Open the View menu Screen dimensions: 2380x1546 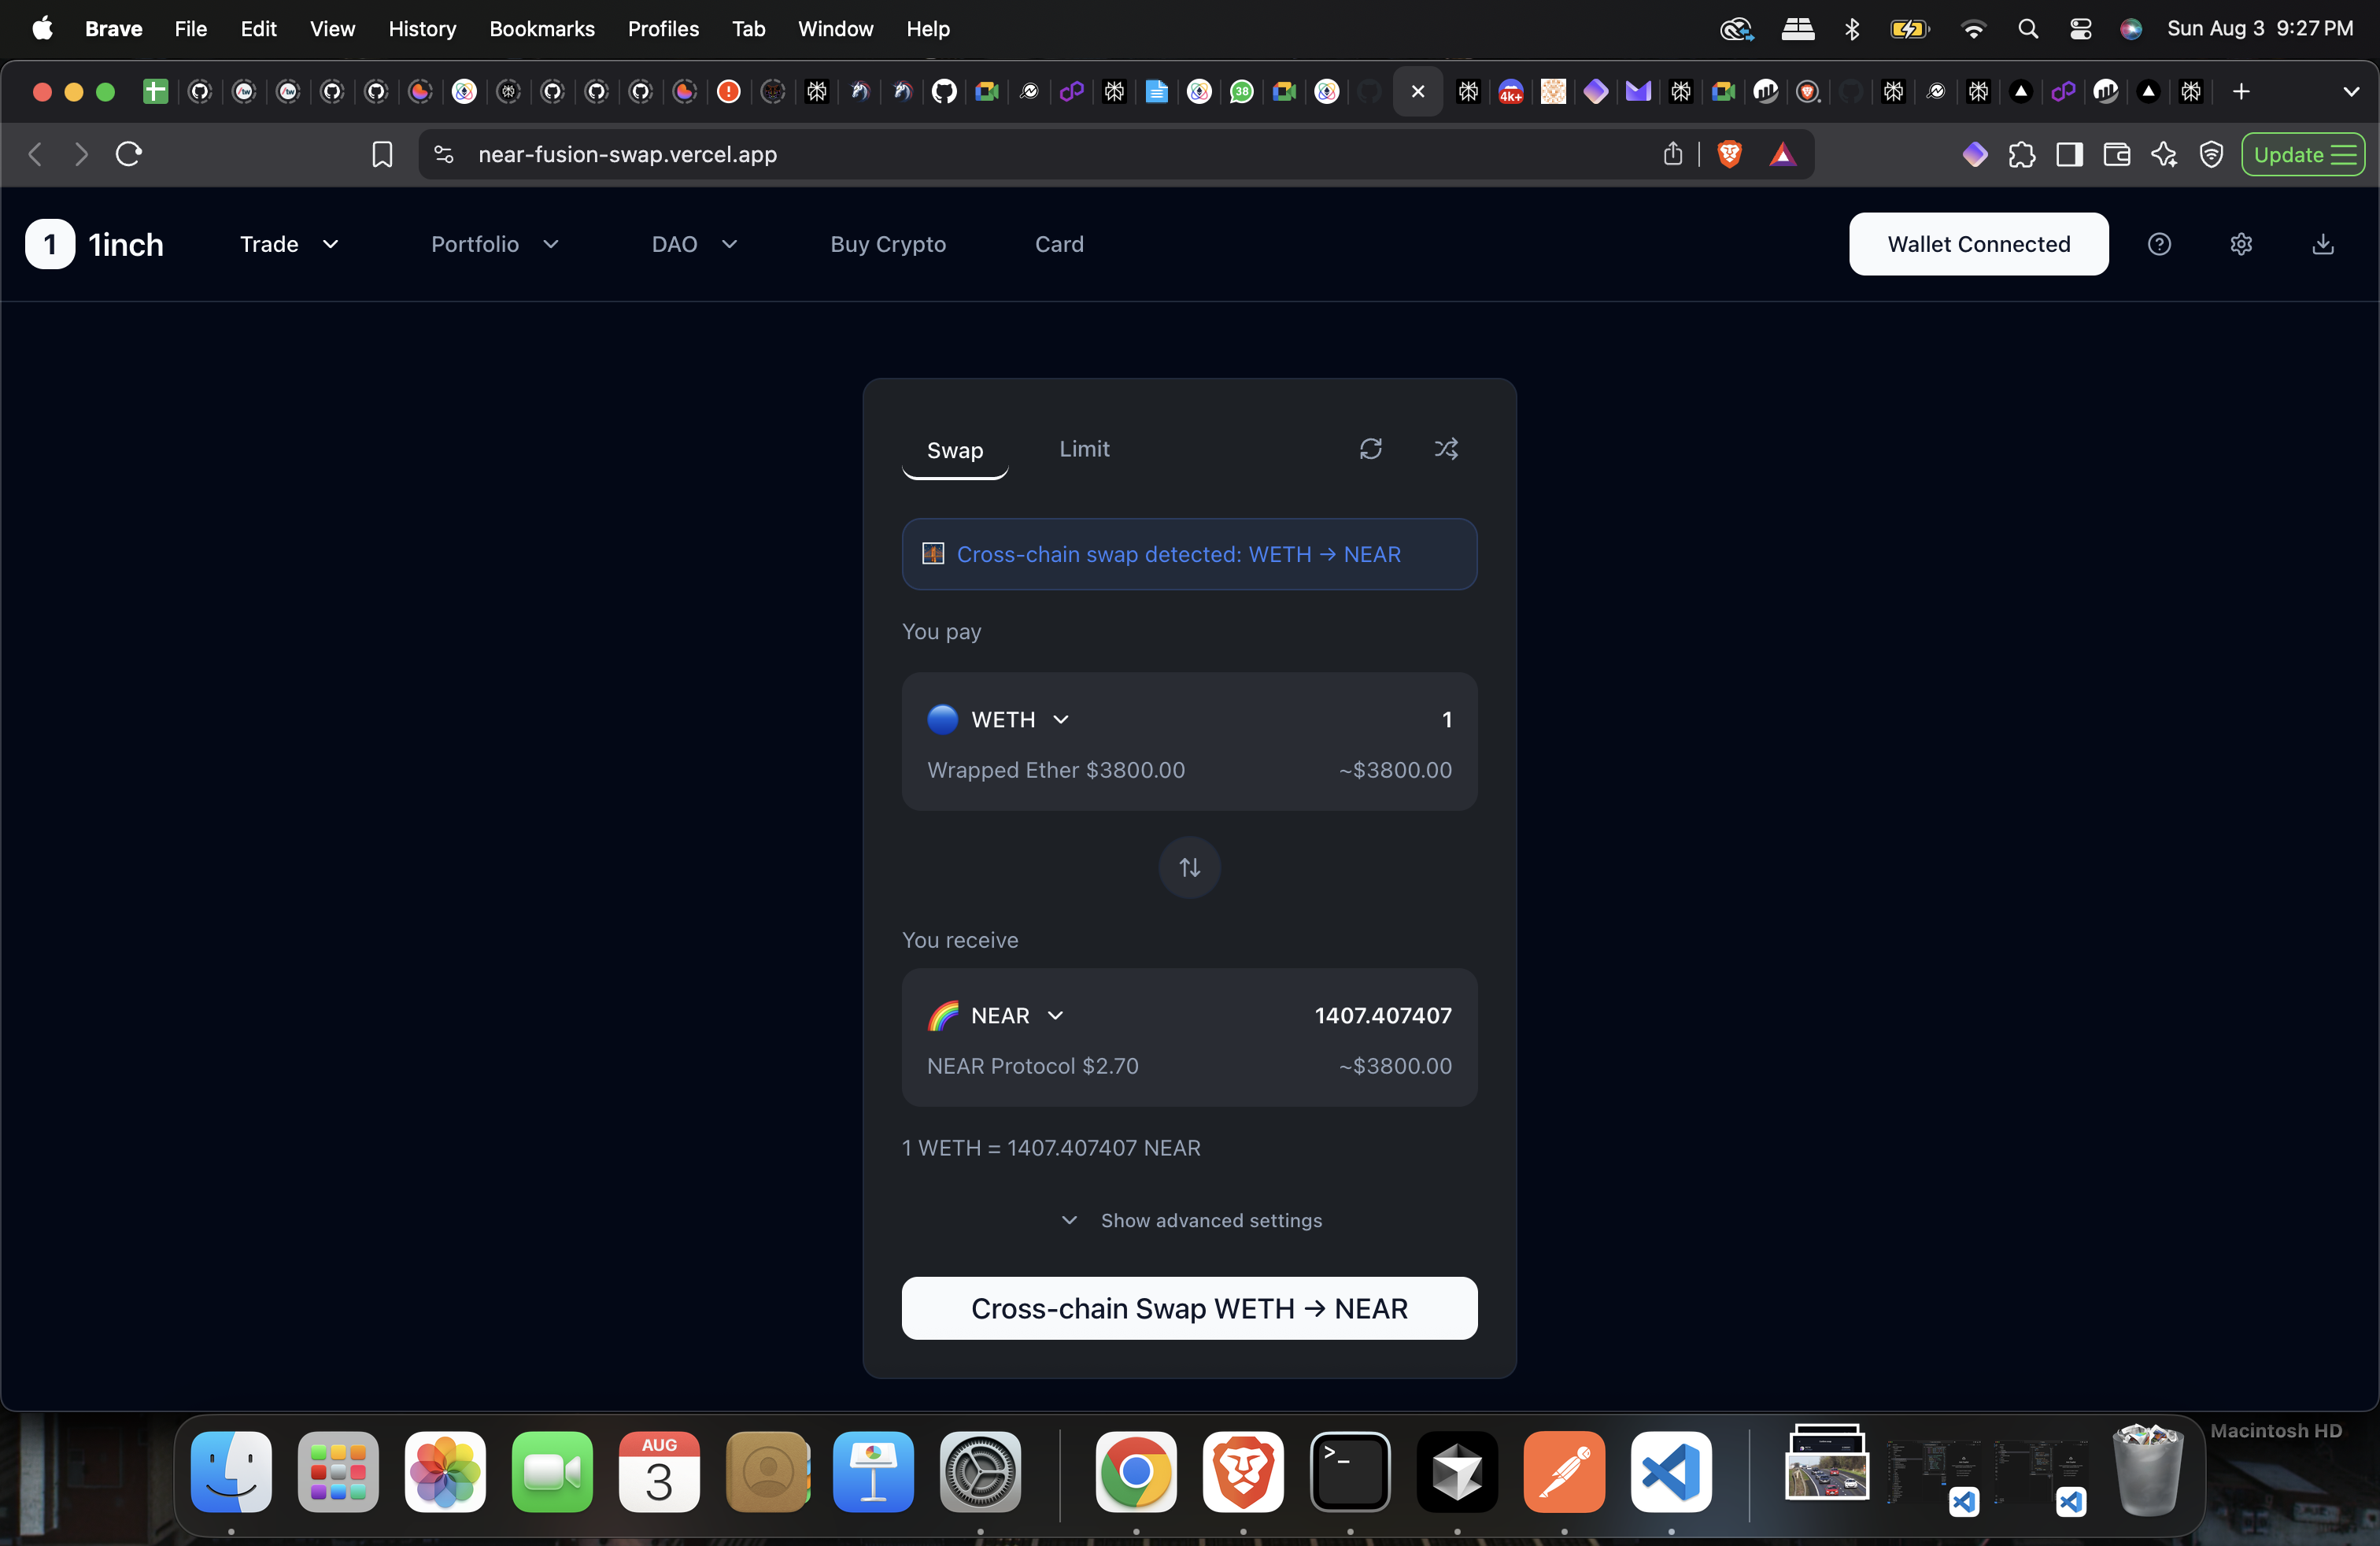(332, 29)
